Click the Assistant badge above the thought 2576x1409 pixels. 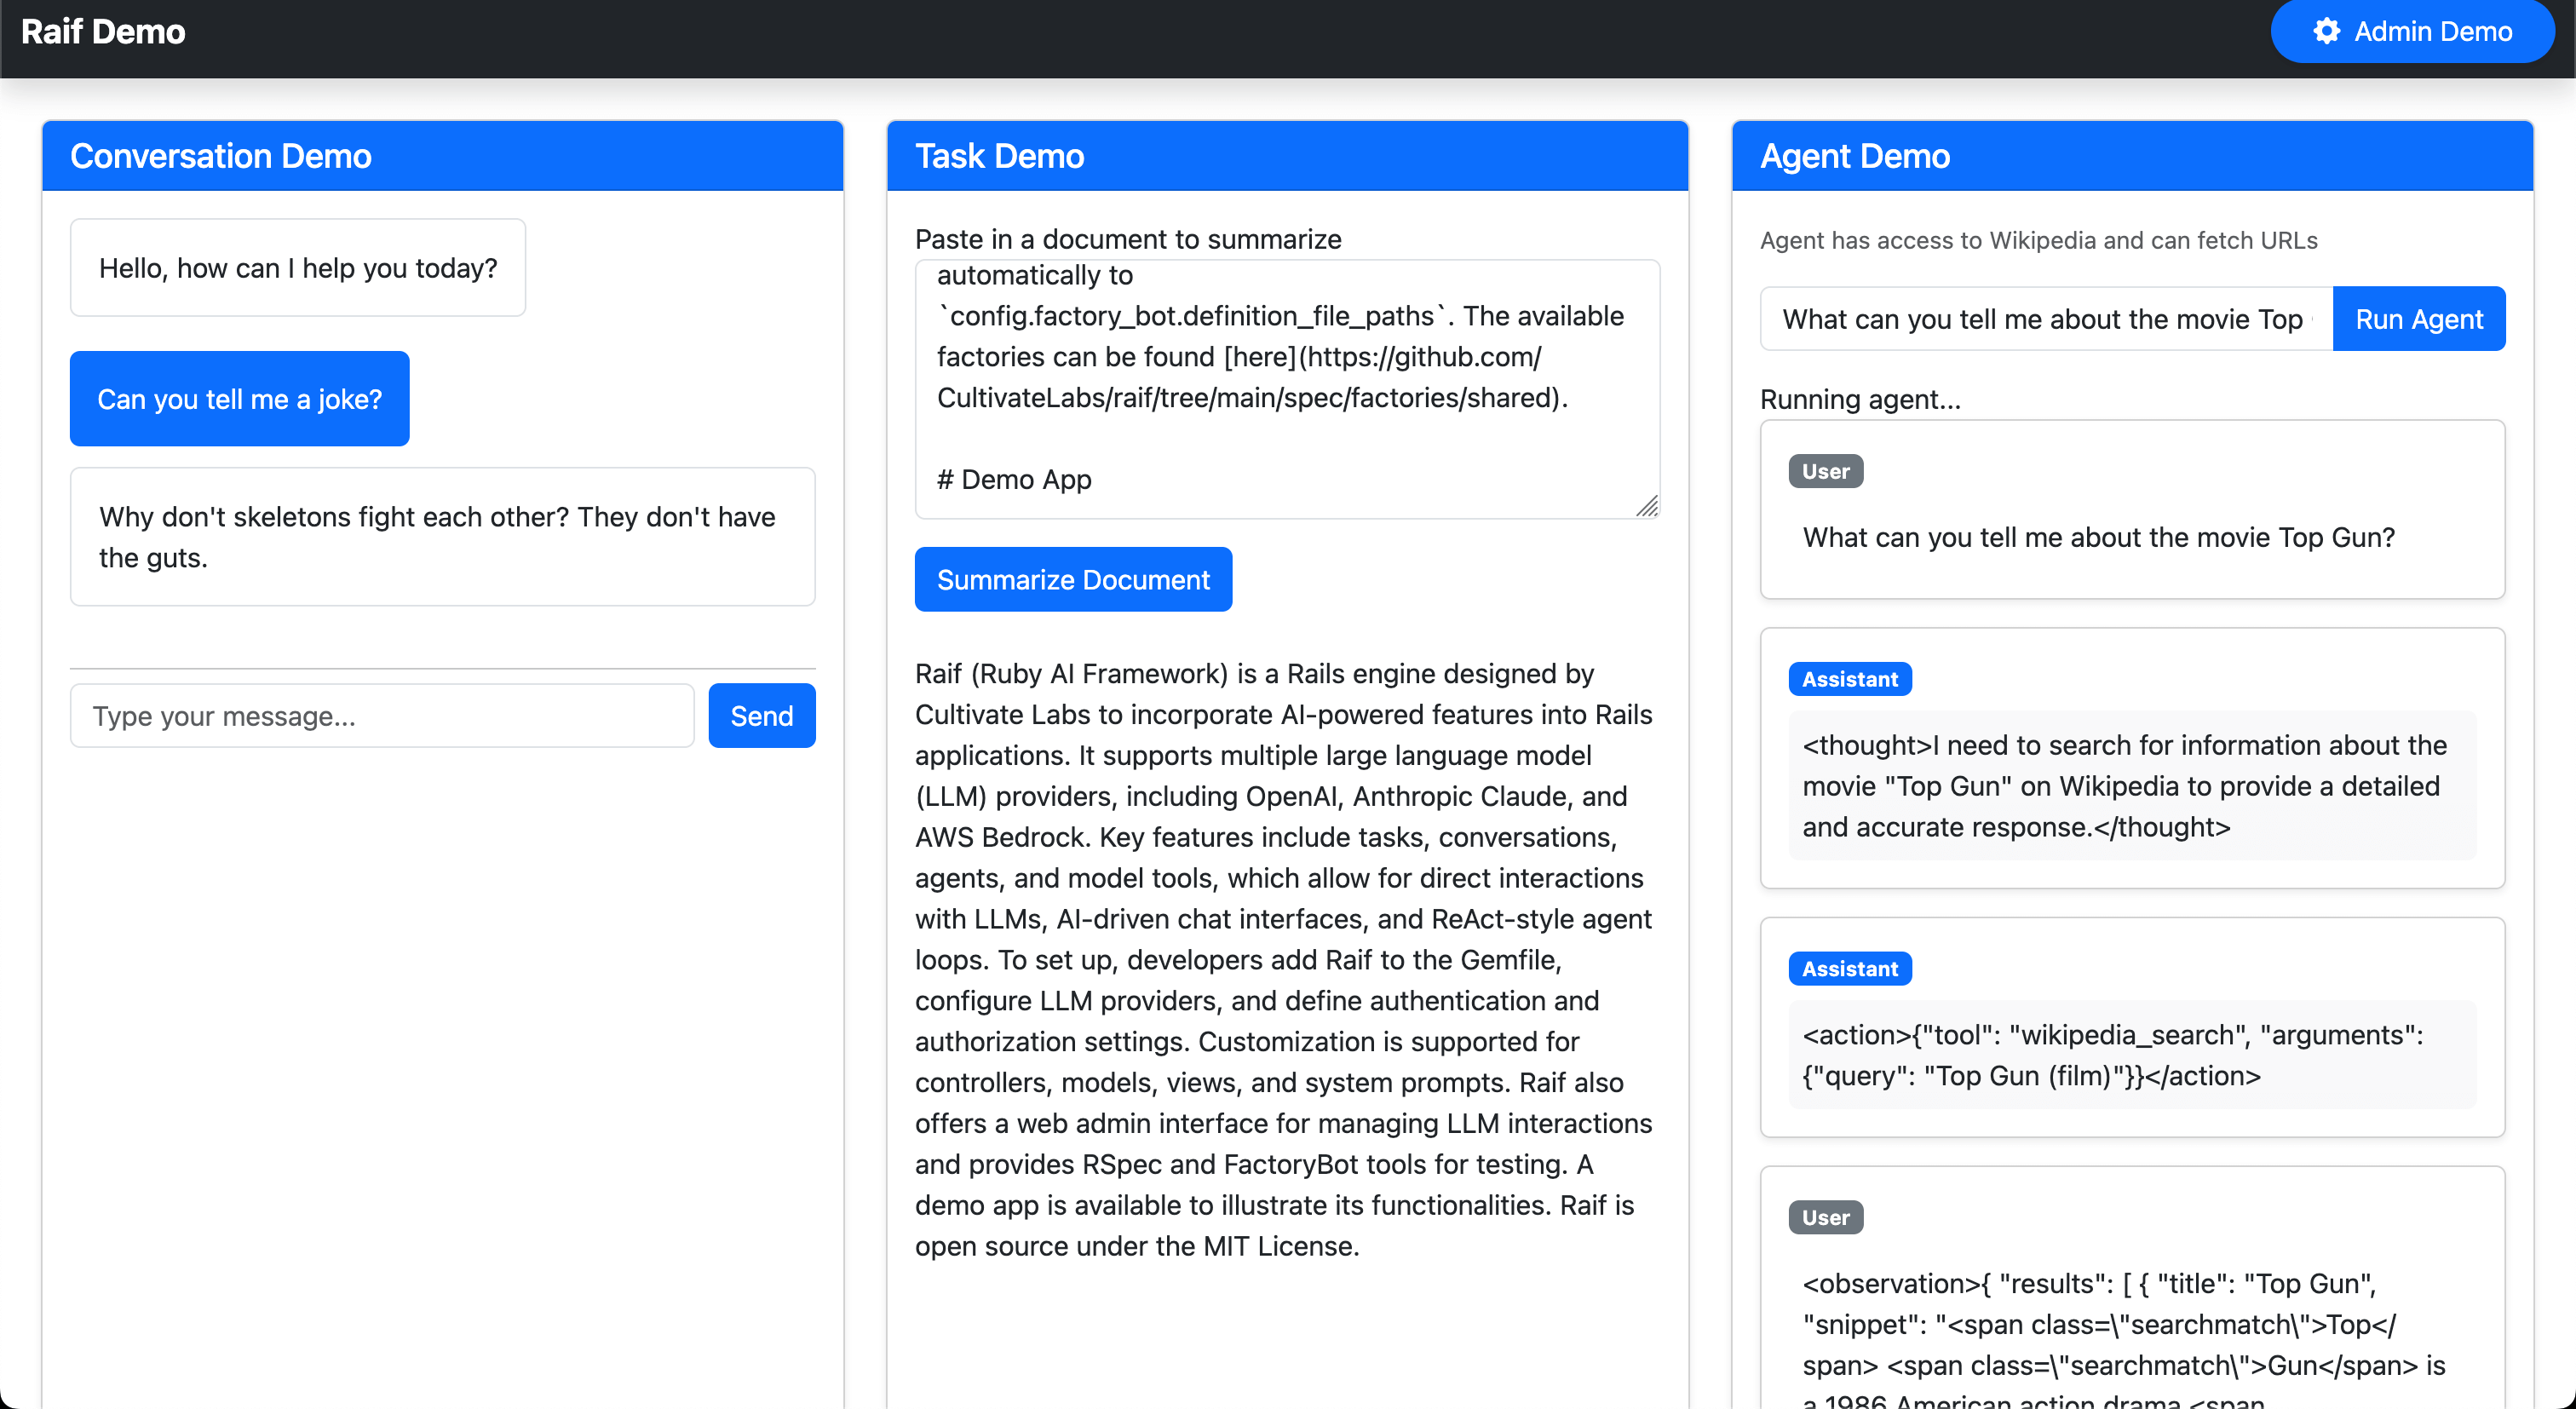[x=1849, y=679]
